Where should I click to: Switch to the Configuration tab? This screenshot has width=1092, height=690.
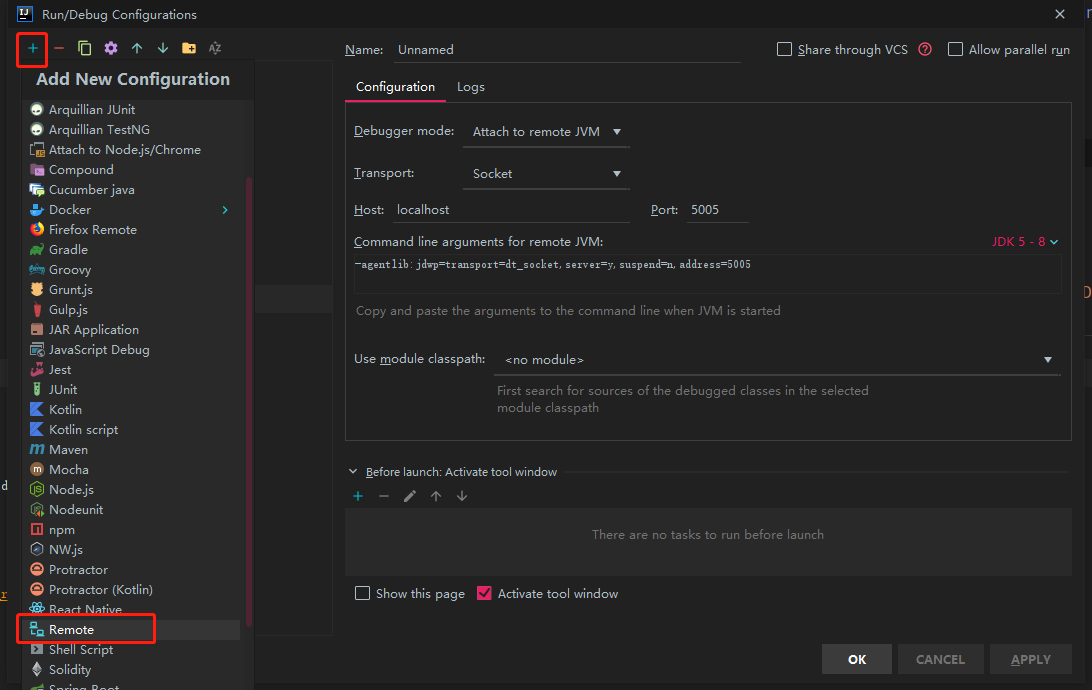(x=395, y=87)
